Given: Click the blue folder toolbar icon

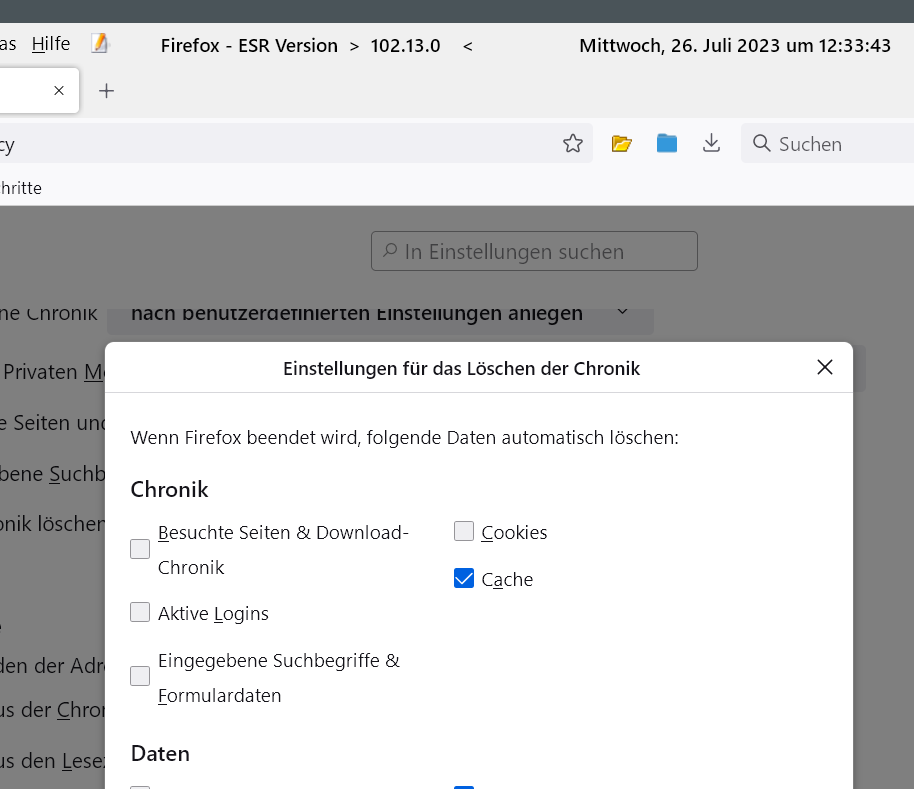Looking at the screenshot, I should (x=667, y=144).
